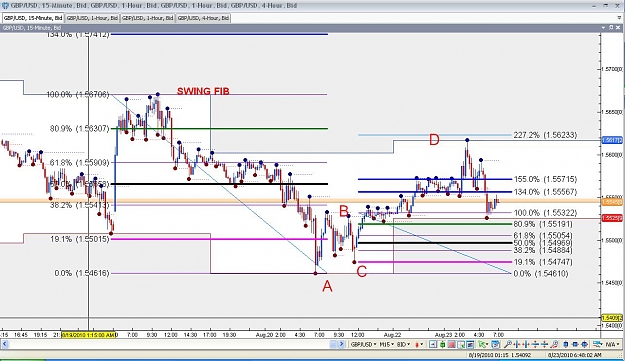Click the right chevron scroll icon in toolbar
The height and width of the screenshot is (361, 625).
[x=342, y=344]
